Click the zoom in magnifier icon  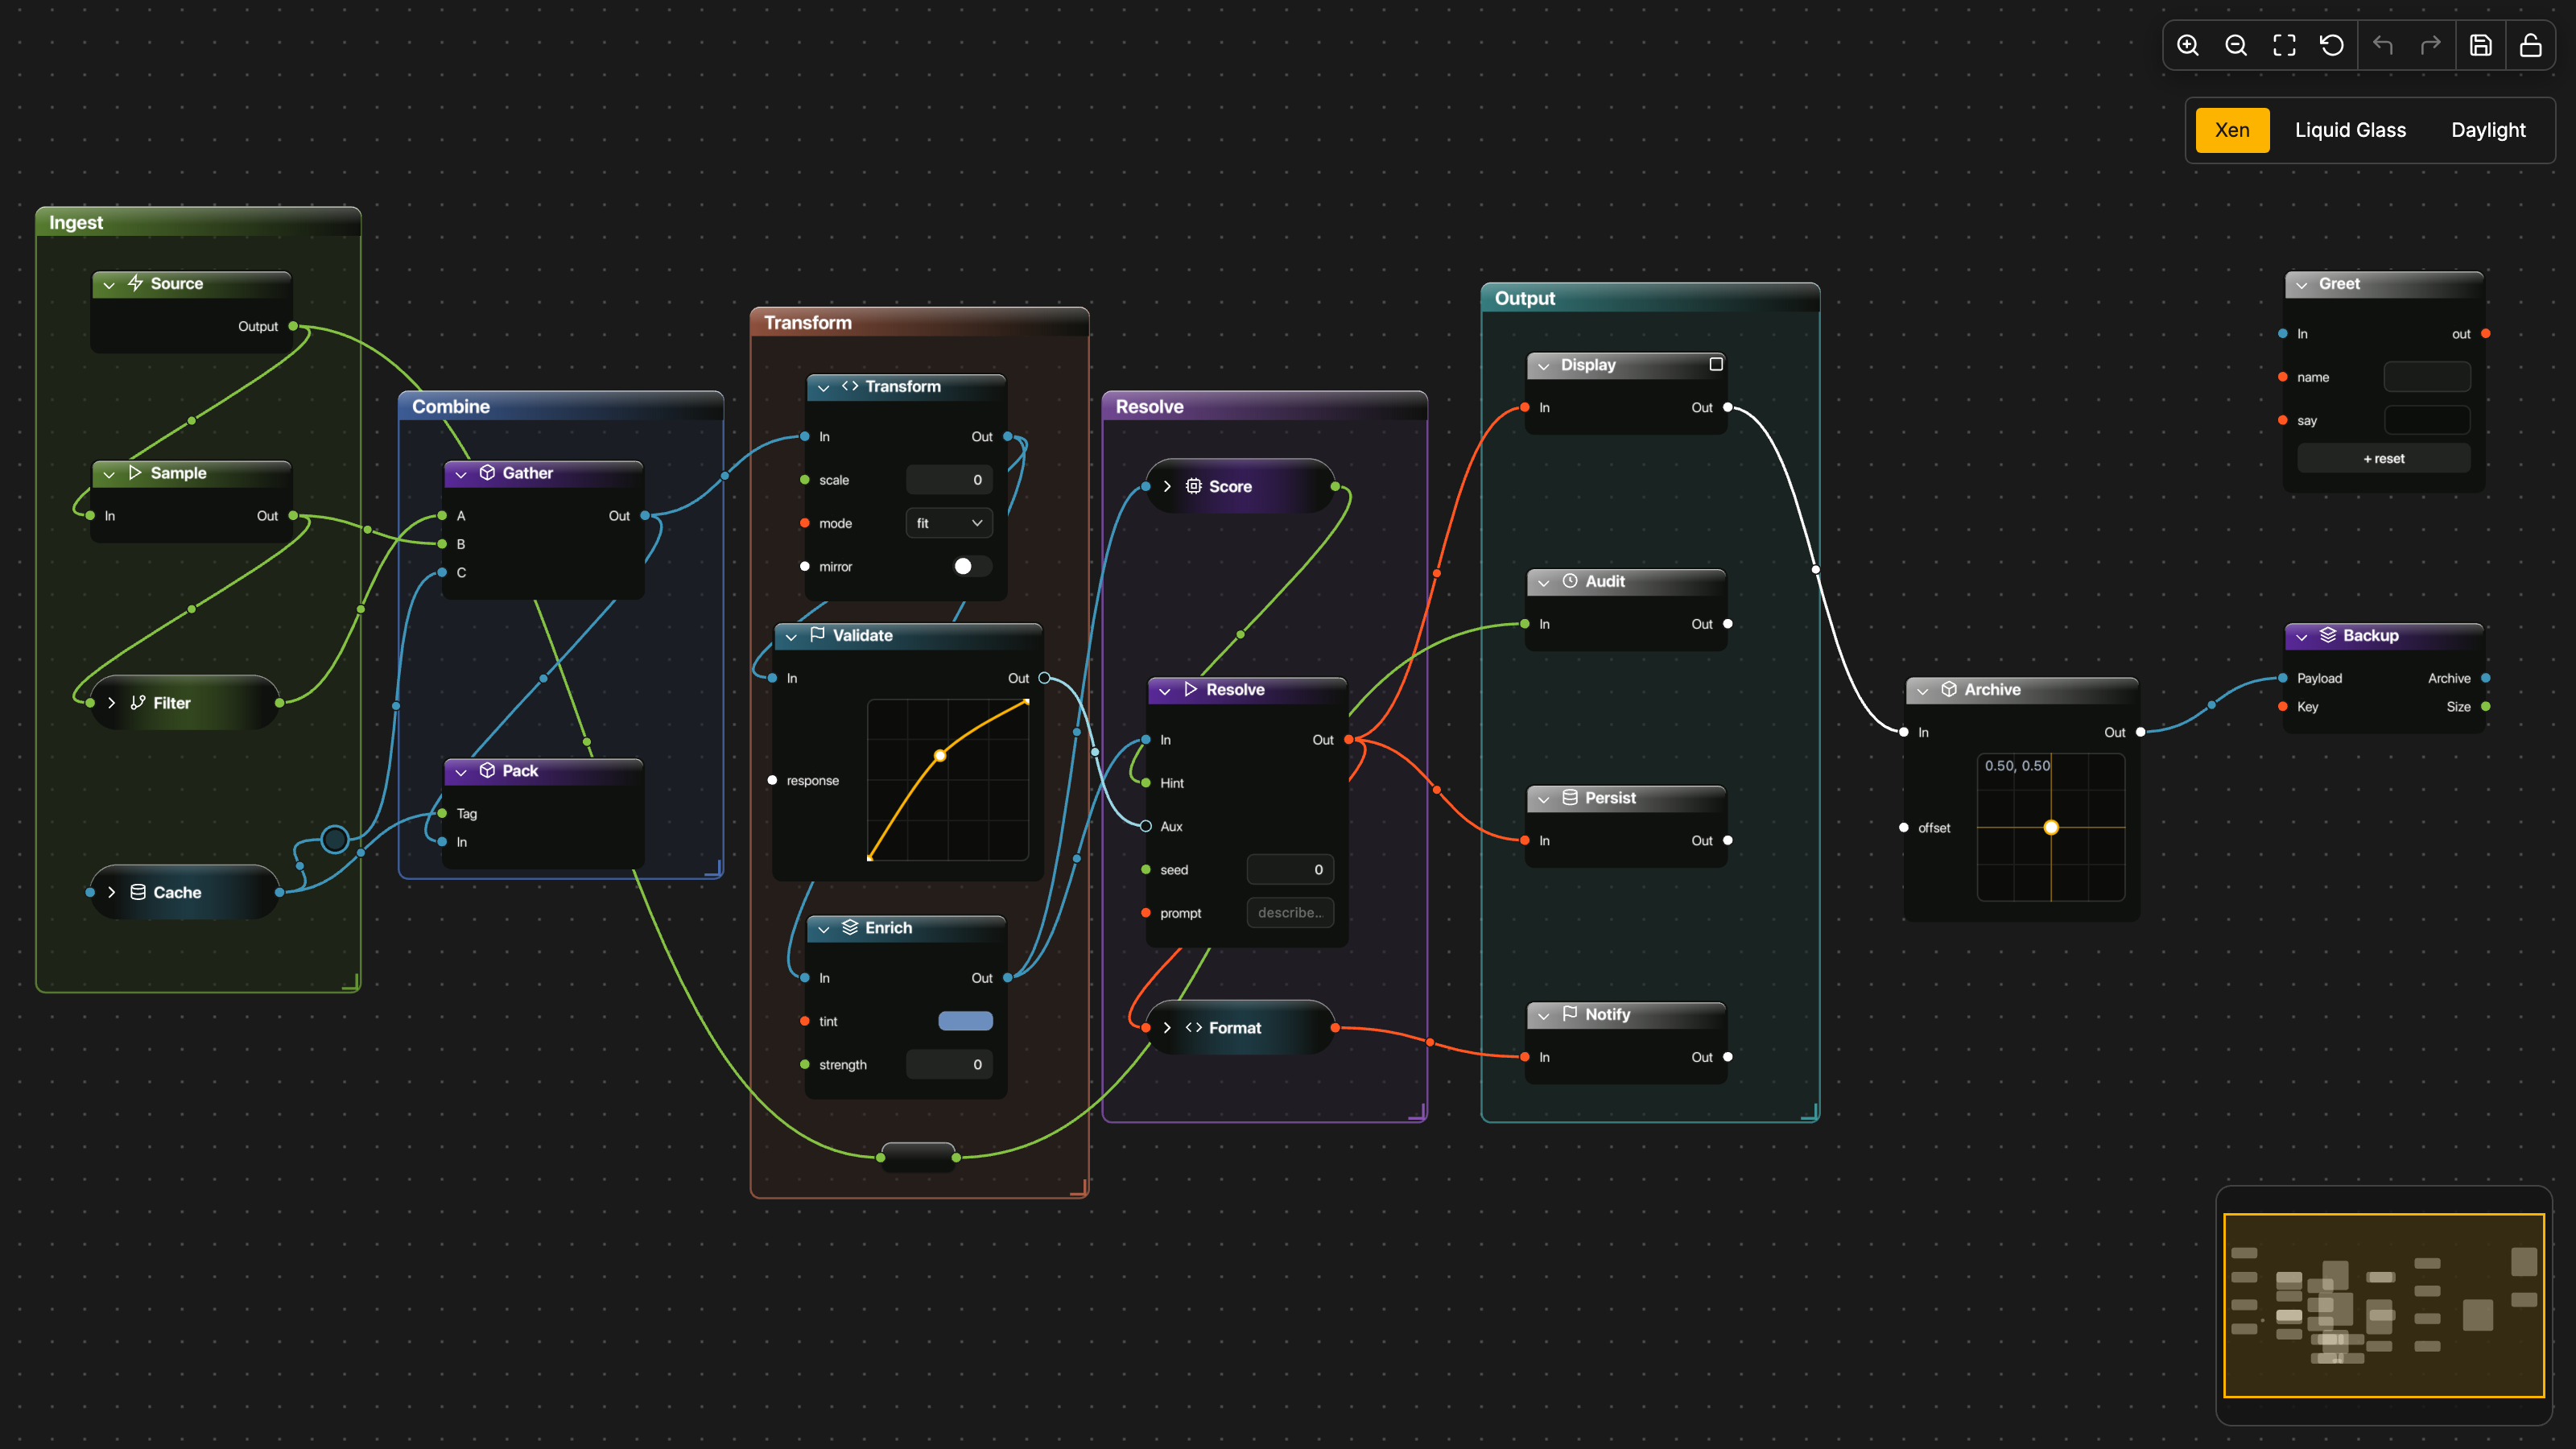pyautogui.click(x=2188, y=45)
